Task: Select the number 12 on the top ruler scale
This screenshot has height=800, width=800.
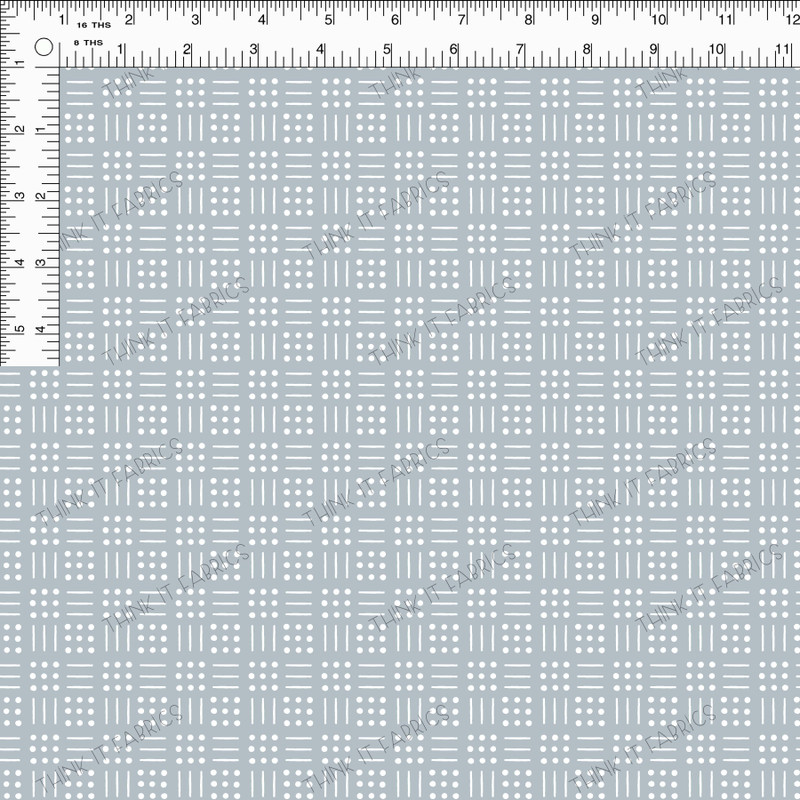Action: point(792,20)
